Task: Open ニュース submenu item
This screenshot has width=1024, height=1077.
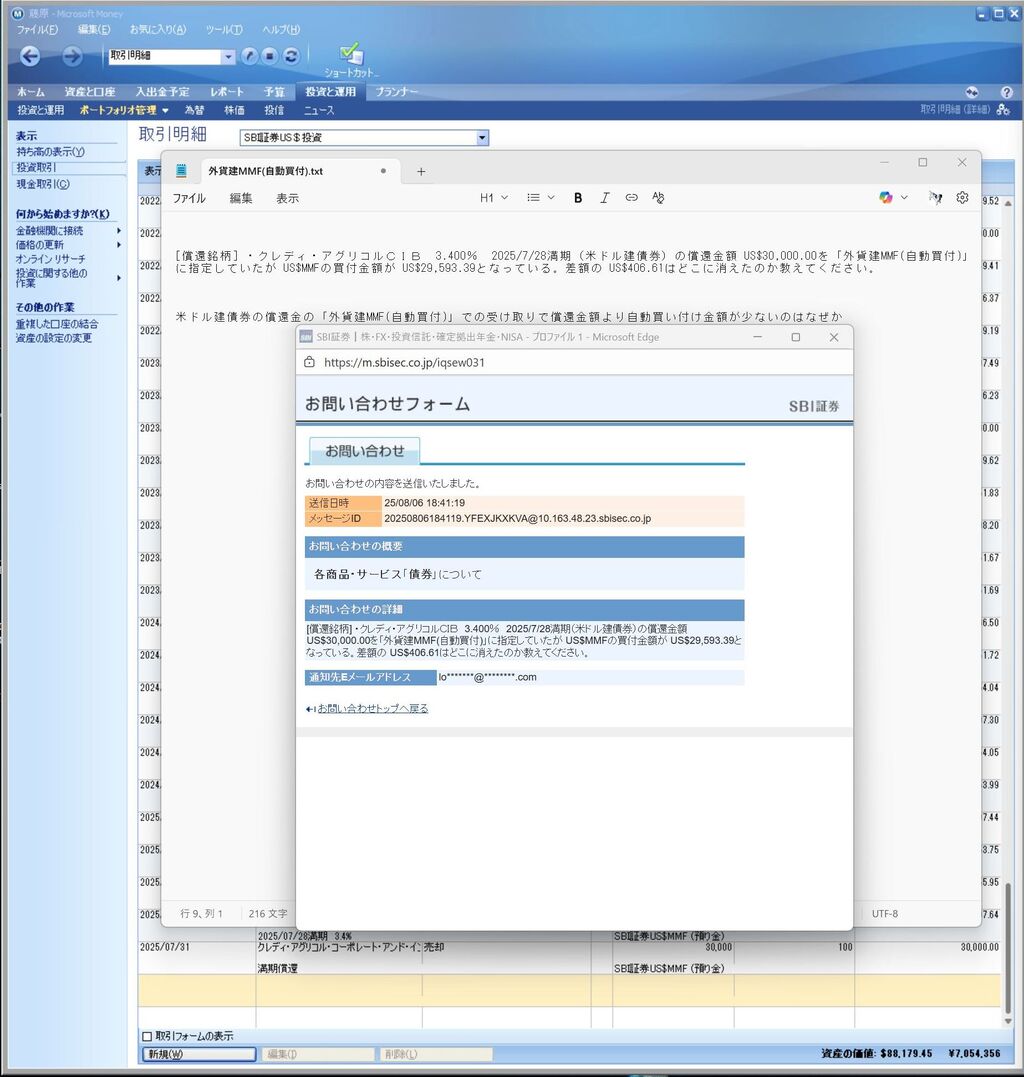Action: tap(319, 110)
